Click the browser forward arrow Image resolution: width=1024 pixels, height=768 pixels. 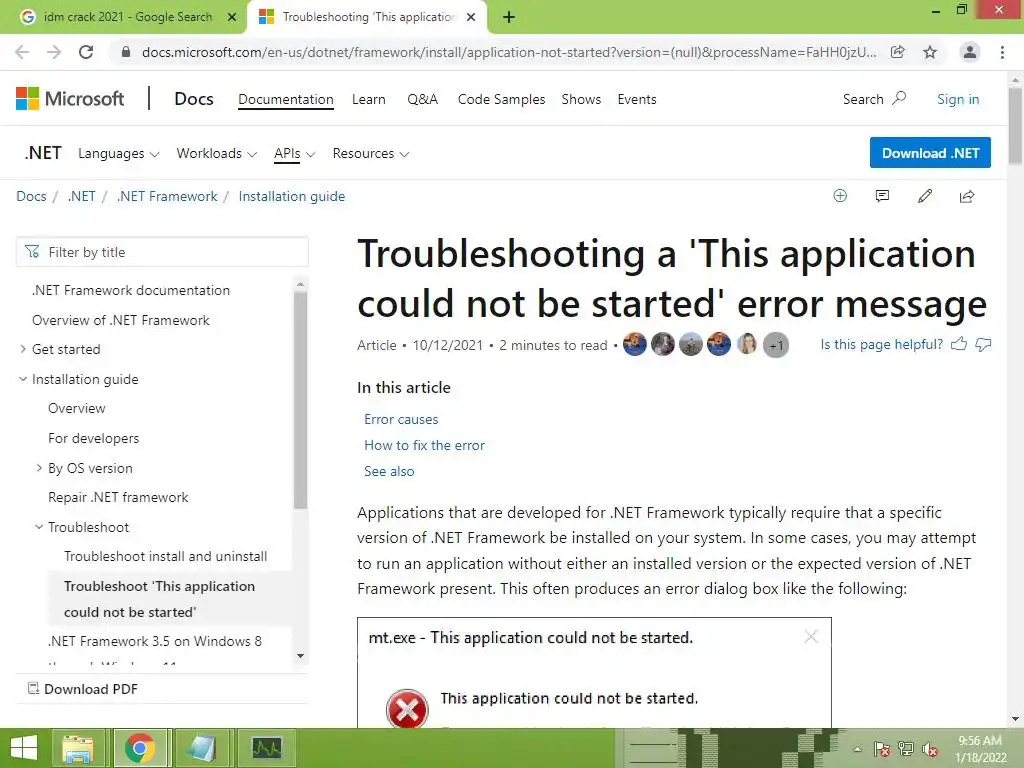54,52
